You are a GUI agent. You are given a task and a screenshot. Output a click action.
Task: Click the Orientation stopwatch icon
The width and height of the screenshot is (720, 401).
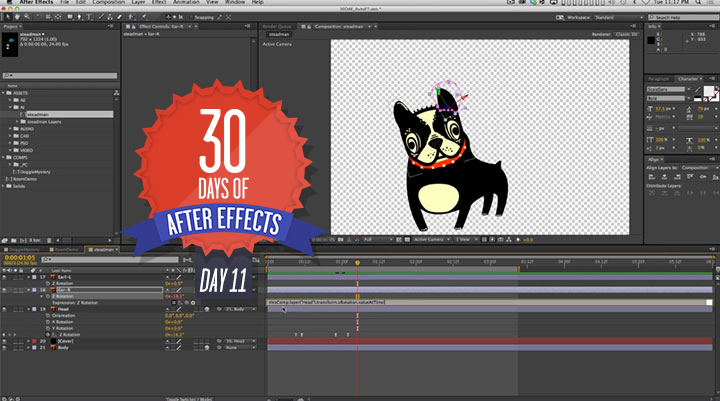coord(48,316)
